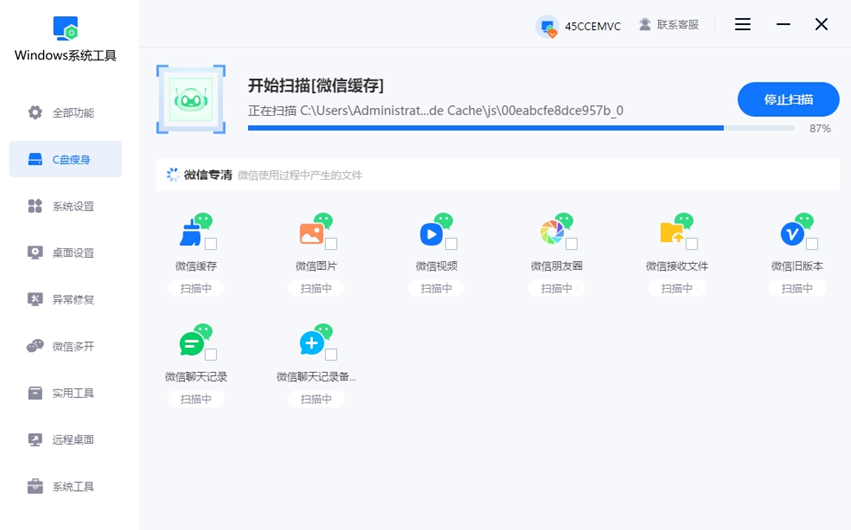Image resolution: width=851 pixels, height=530 pixels.
Task: Click 扫描中 status under 微信图片
Action: coord(316,288)
